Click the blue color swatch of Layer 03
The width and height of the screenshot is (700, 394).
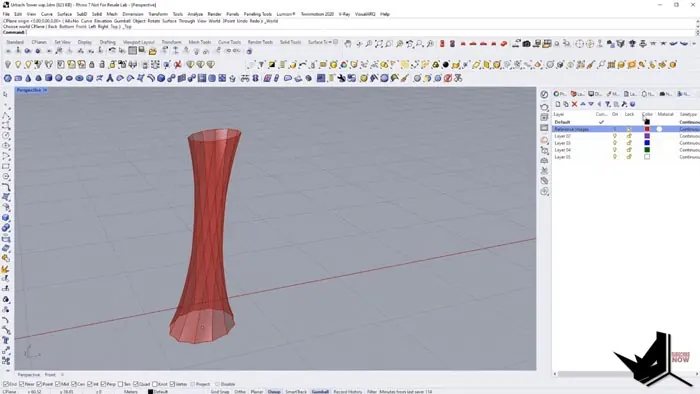click(647, 143)
